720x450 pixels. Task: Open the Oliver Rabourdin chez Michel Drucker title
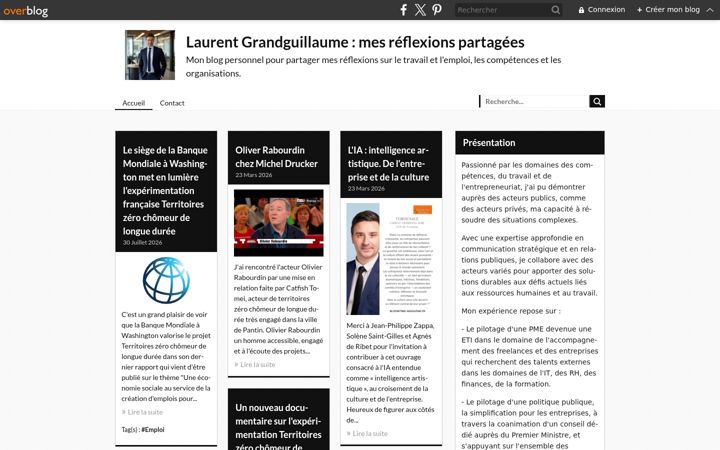(x=276, y=157)
